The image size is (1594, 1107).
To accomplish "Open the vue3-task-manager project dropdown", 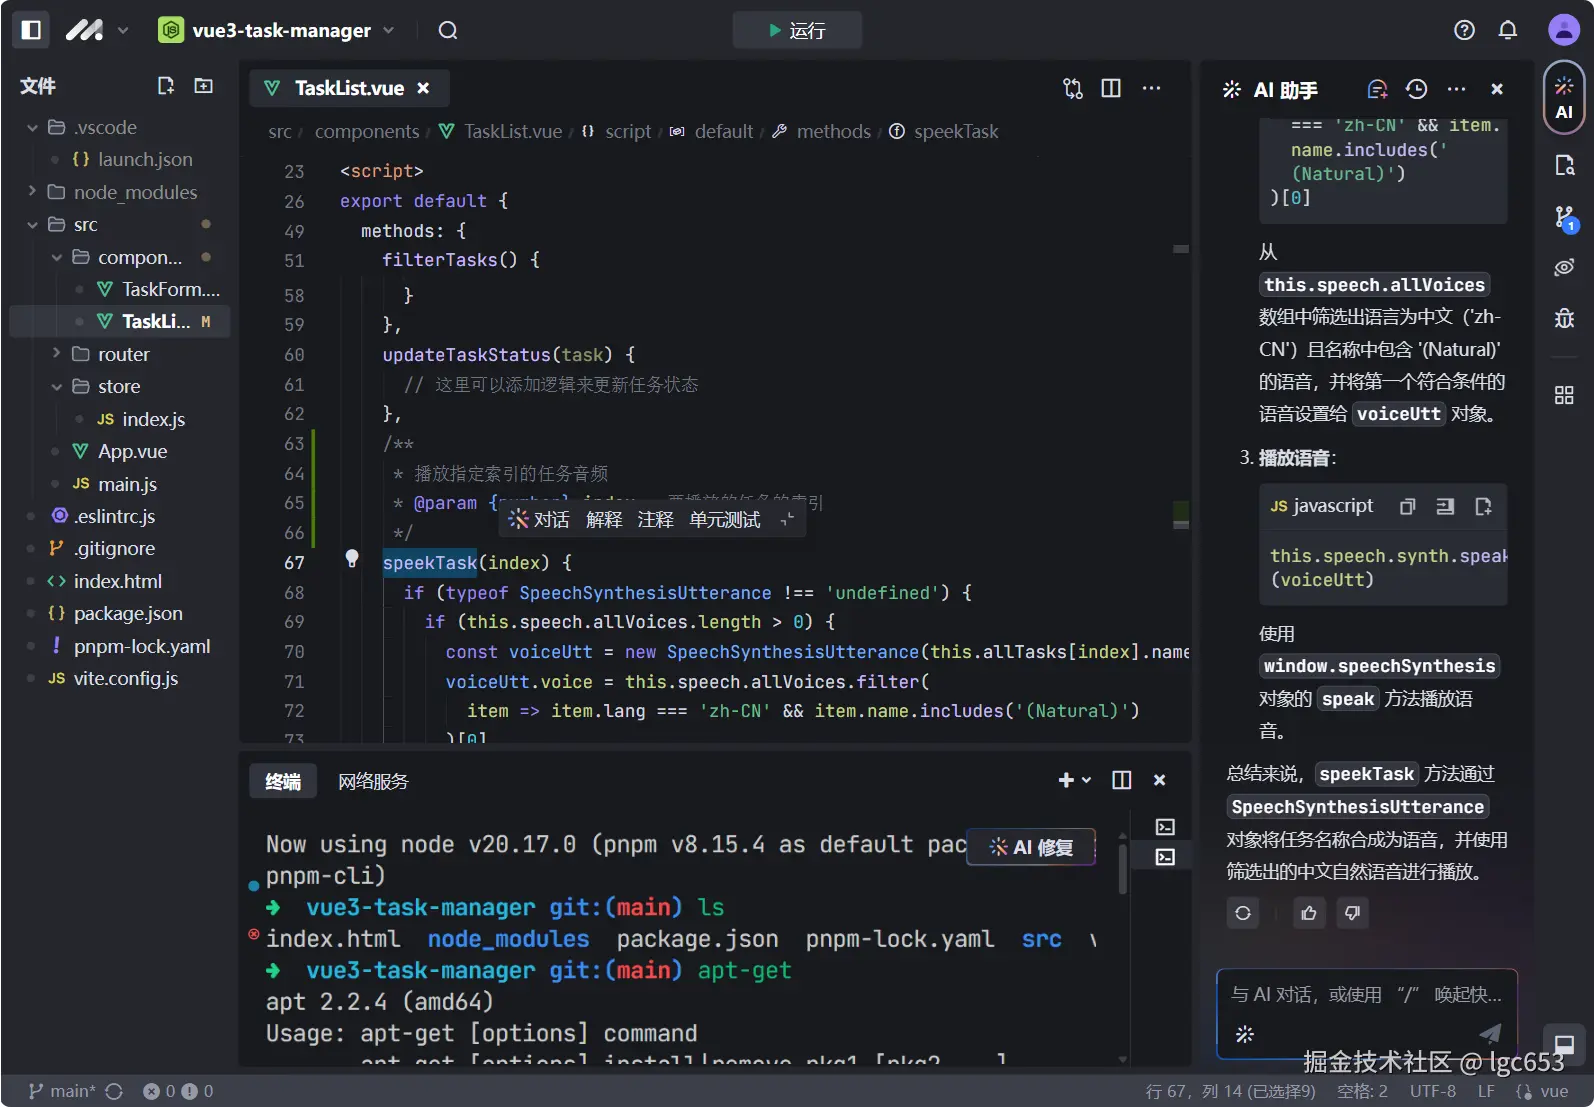I will click(x=277, y=30).
